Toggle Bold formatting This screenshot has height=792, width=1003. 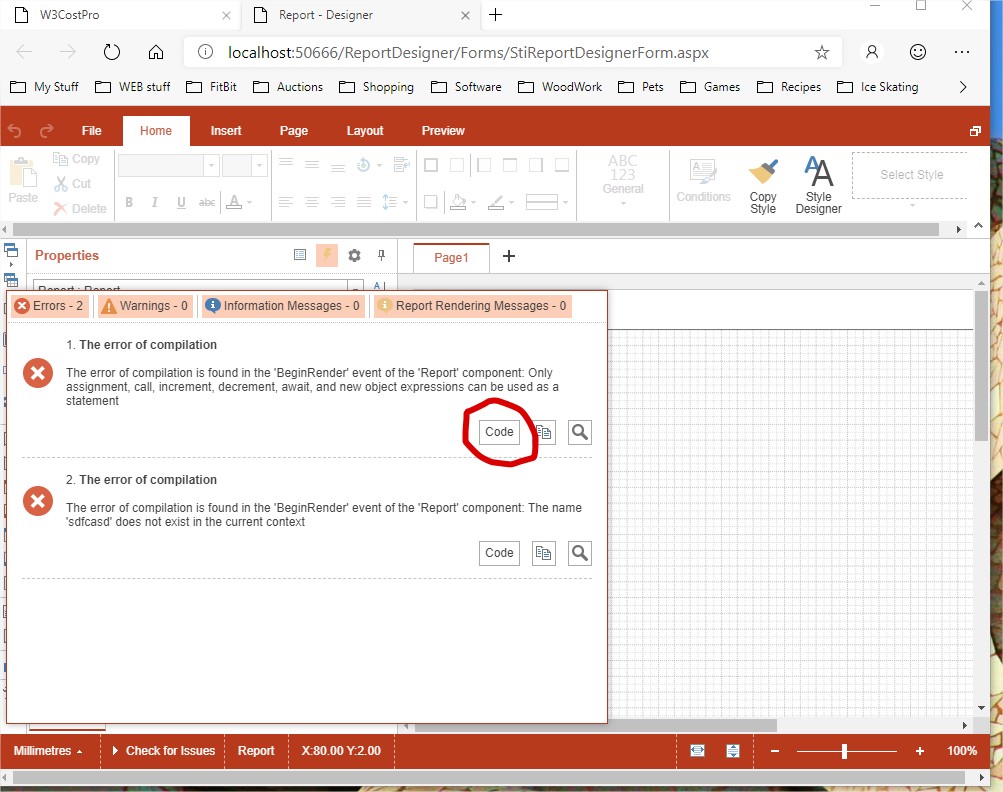(x=129, y=202)
